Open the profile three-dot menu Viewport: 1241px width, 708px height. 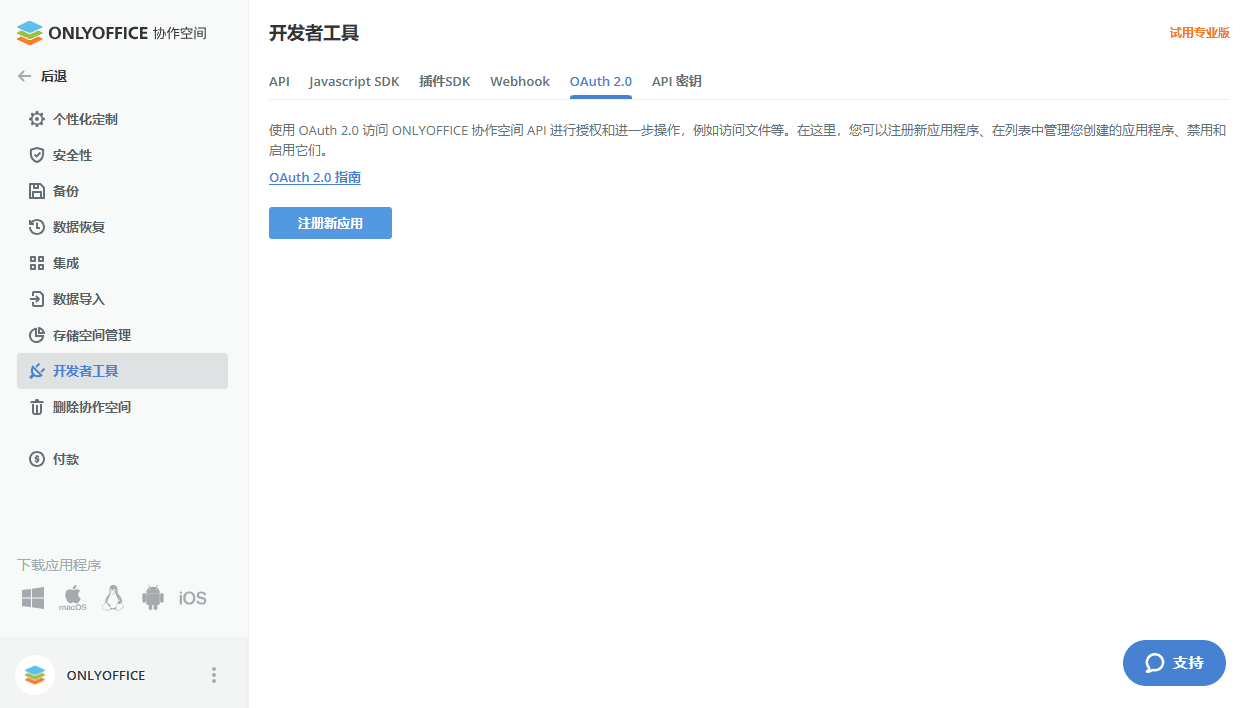[213, 675]
